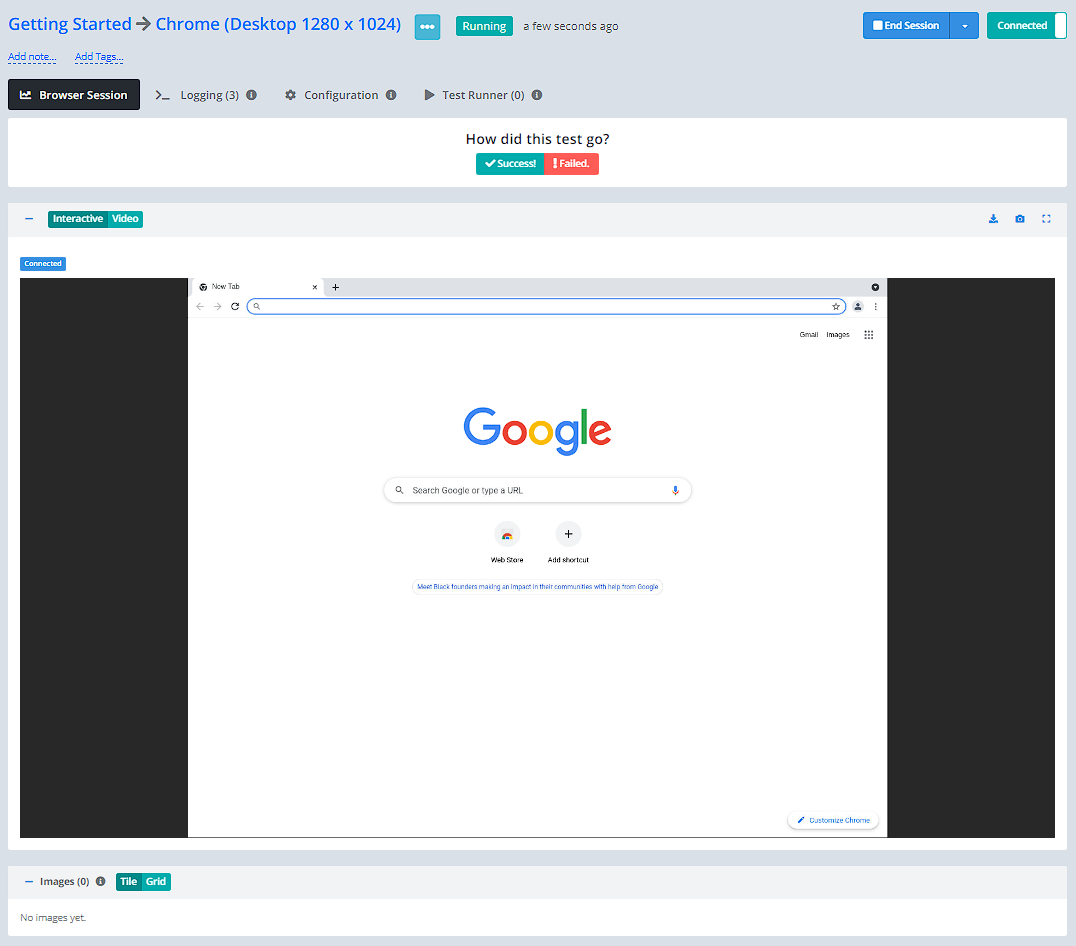Click the back arrow in the remote Chrome
The height and width of the screenshot is (946, 1076).
tap(200, 307)
